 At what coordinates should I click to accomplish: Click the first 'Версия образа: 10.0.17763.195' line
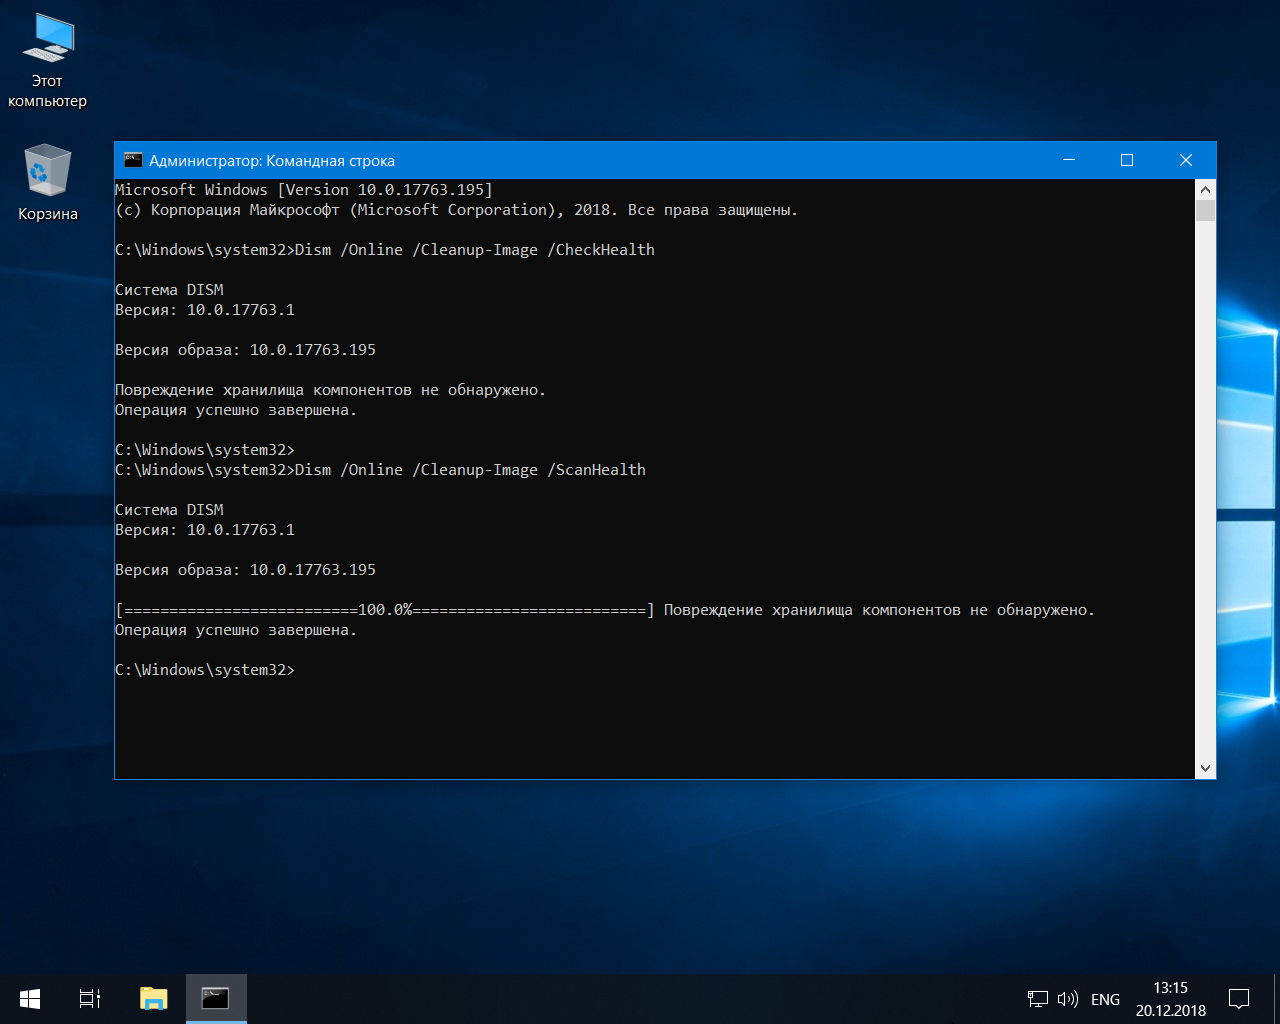245,350
